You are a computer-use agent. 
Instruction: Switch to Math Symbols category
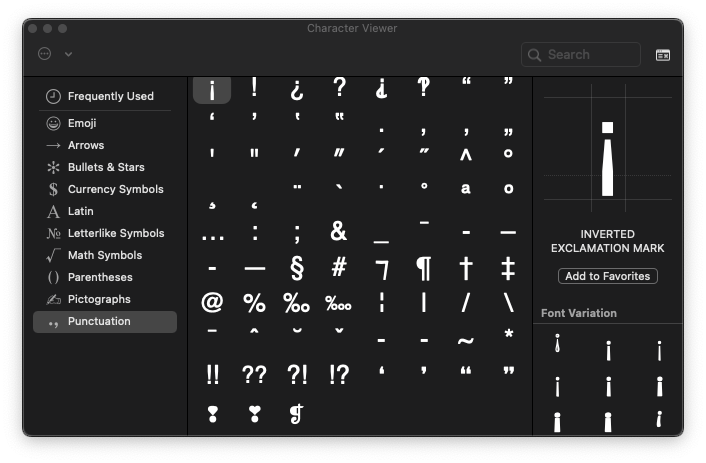point(104,255)
